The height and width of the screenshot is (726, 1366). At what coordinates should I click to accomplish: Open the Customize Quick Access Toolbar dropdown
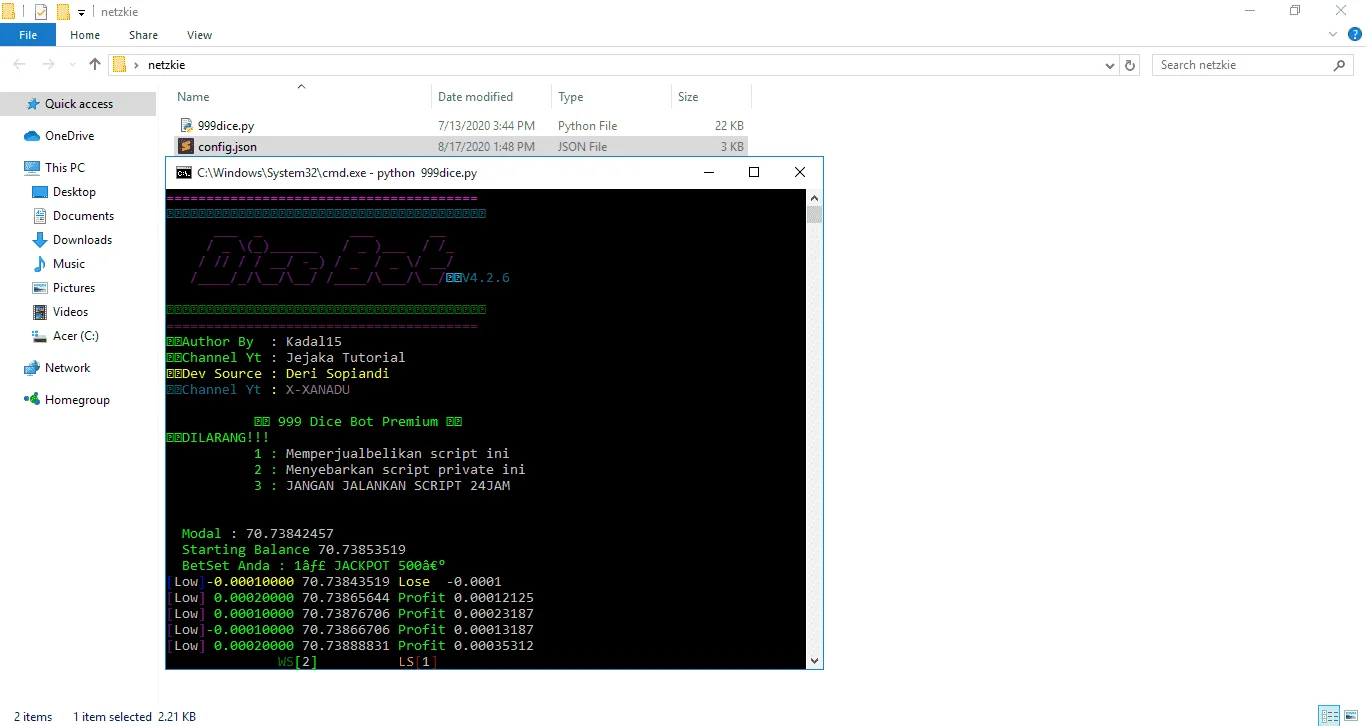click(x=82, y=12)
